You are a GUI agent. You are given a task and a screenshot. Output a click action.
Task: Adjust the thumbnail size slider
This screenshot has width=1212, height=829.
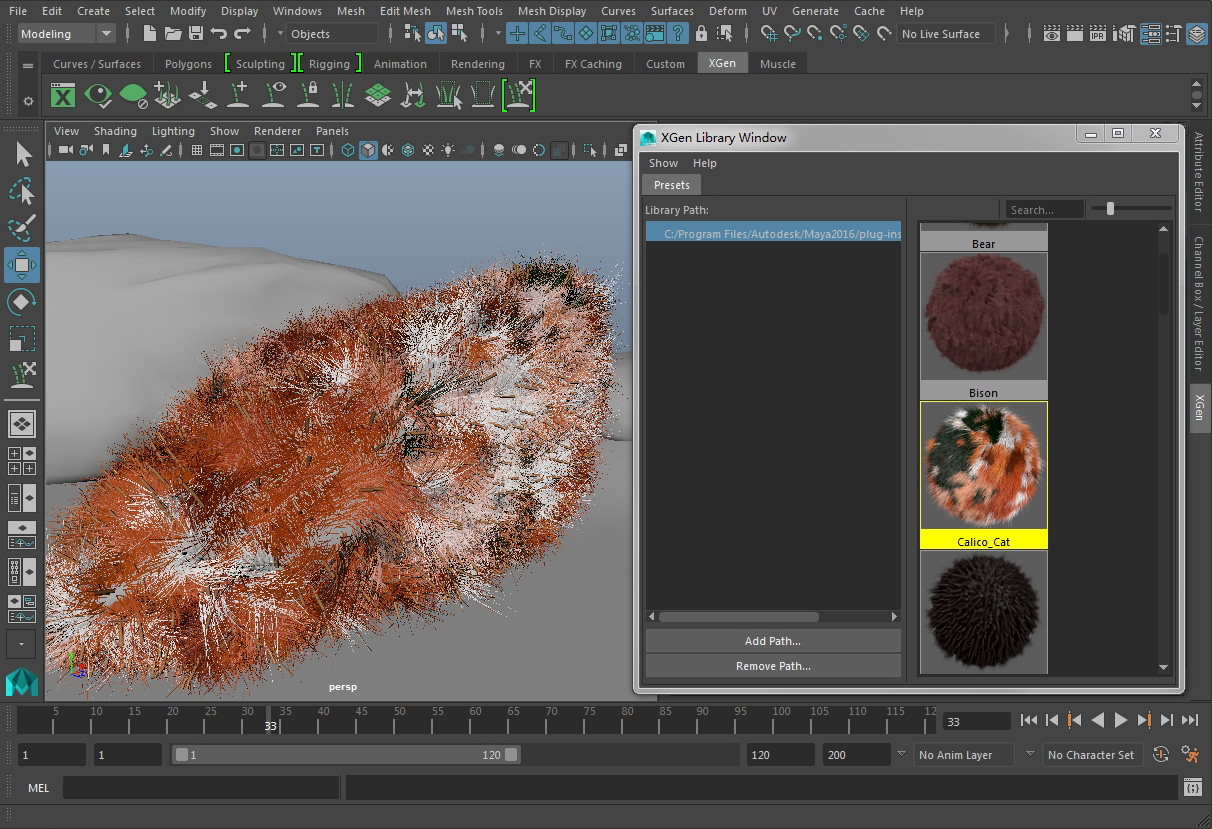click(1110, 209)
